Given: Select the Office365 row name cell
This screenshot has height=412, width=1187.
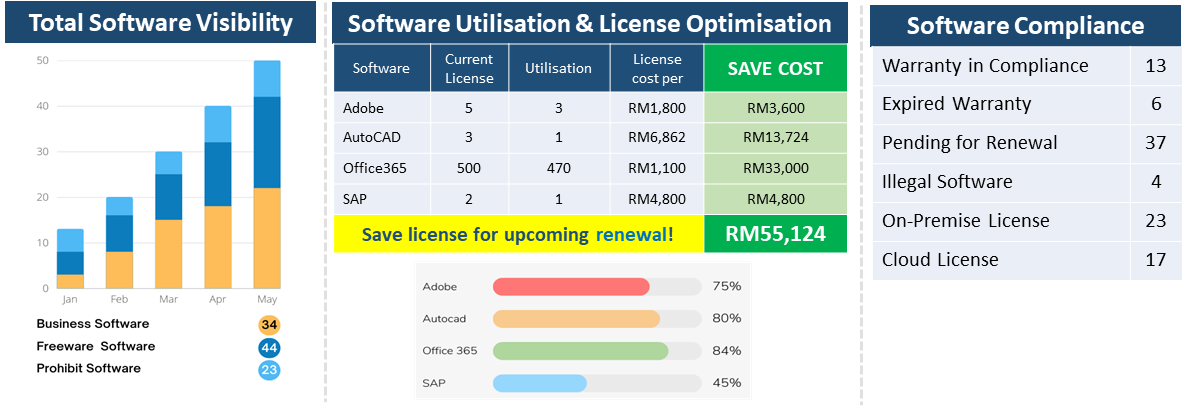Looking at the screenshot, I should point(382,168).
